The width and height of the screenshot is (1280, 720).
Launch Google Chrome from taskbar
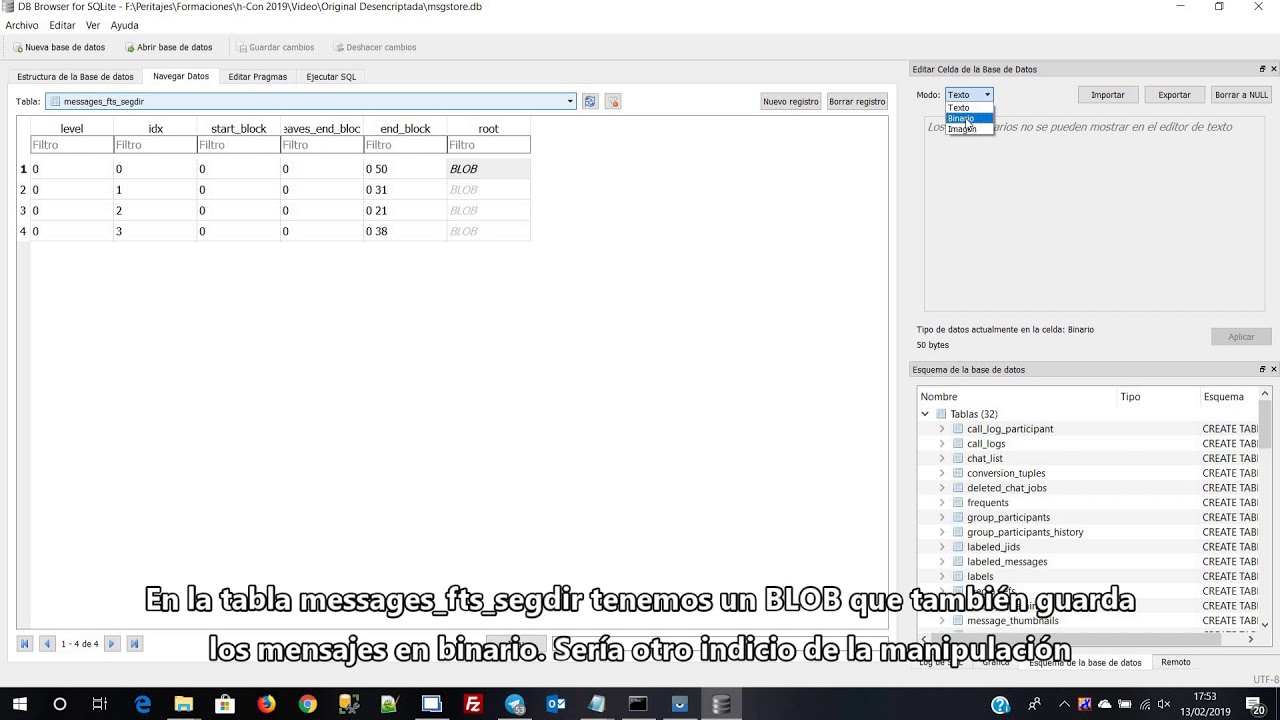(x=307, y=704)
